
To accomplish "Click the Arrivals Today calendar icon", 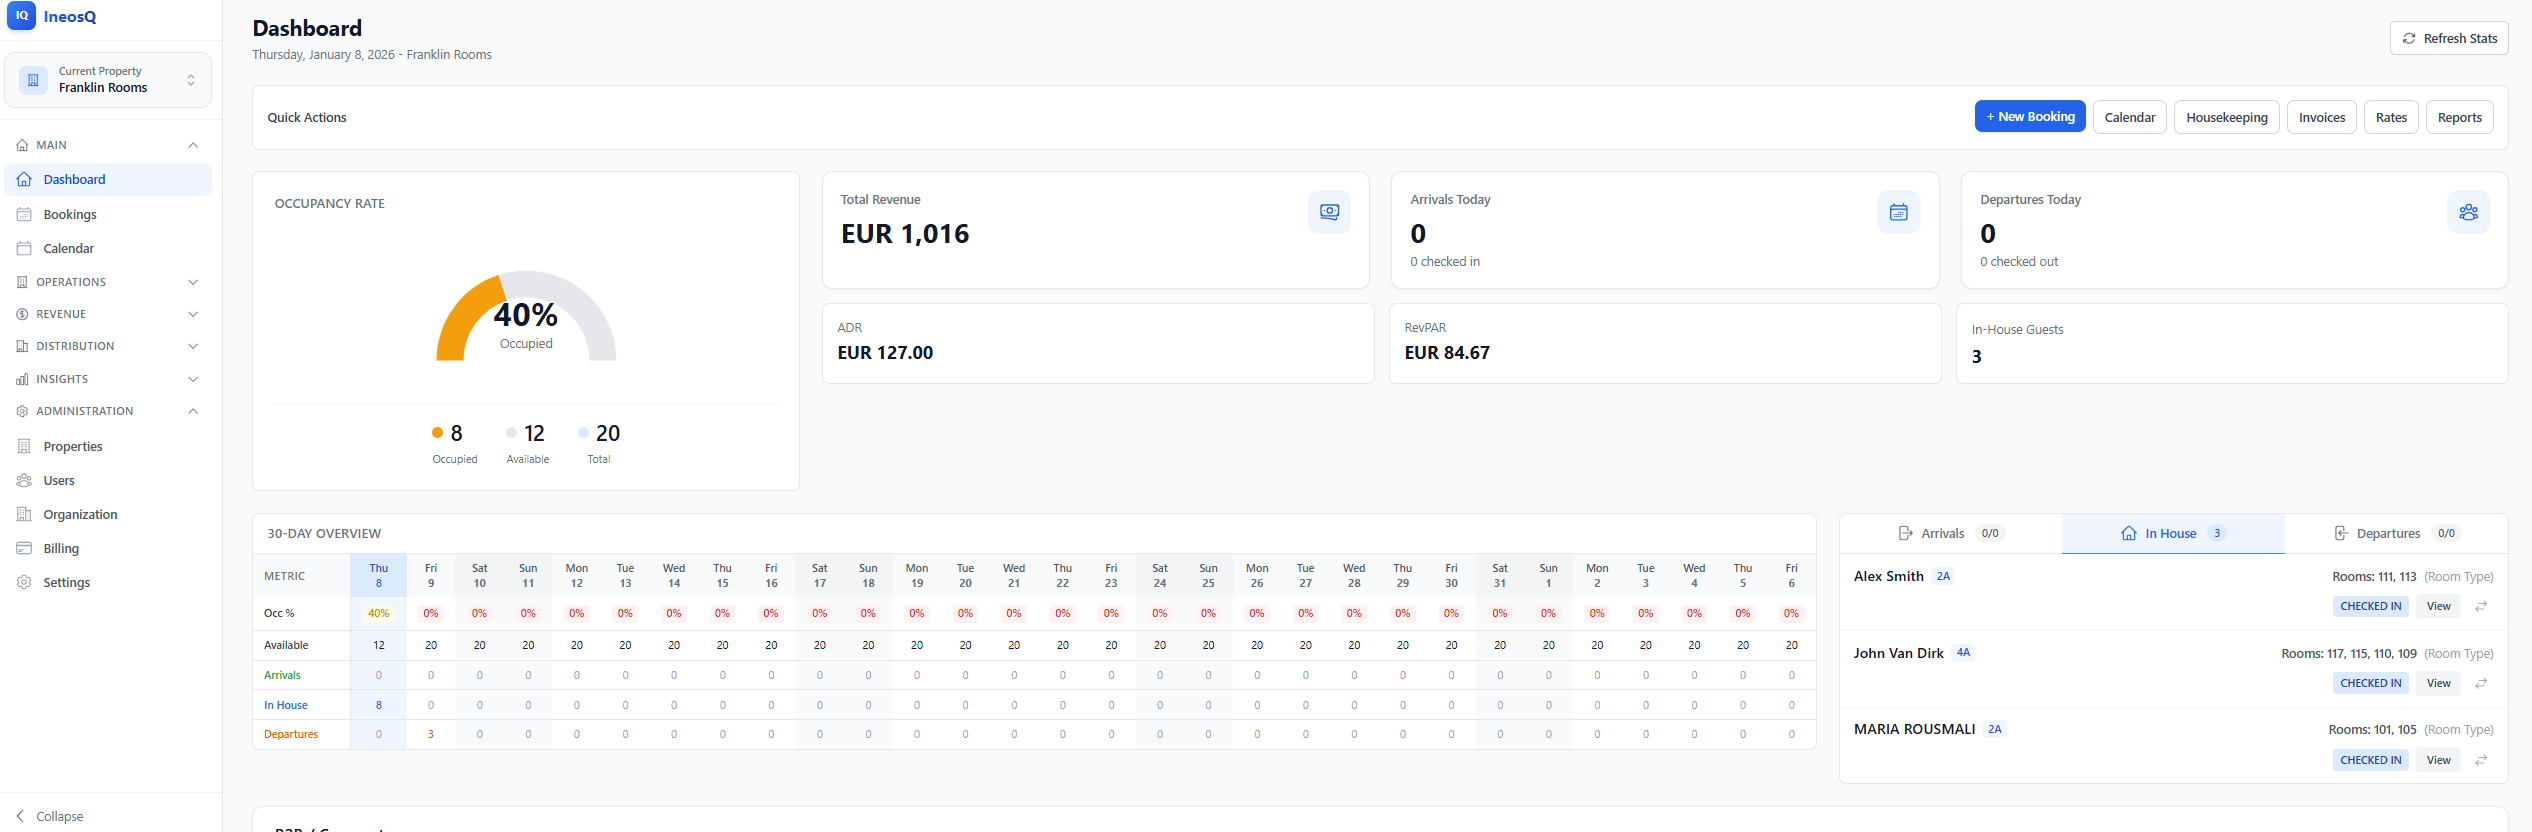I will tap(1898, 212).
